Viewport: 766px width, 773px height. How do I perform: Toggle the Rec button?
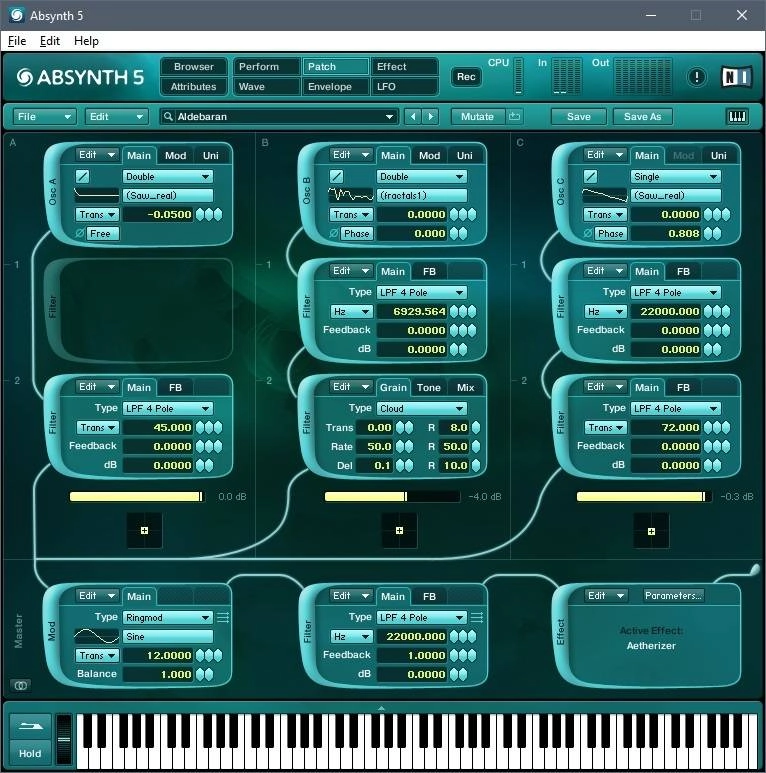point(466,77)
